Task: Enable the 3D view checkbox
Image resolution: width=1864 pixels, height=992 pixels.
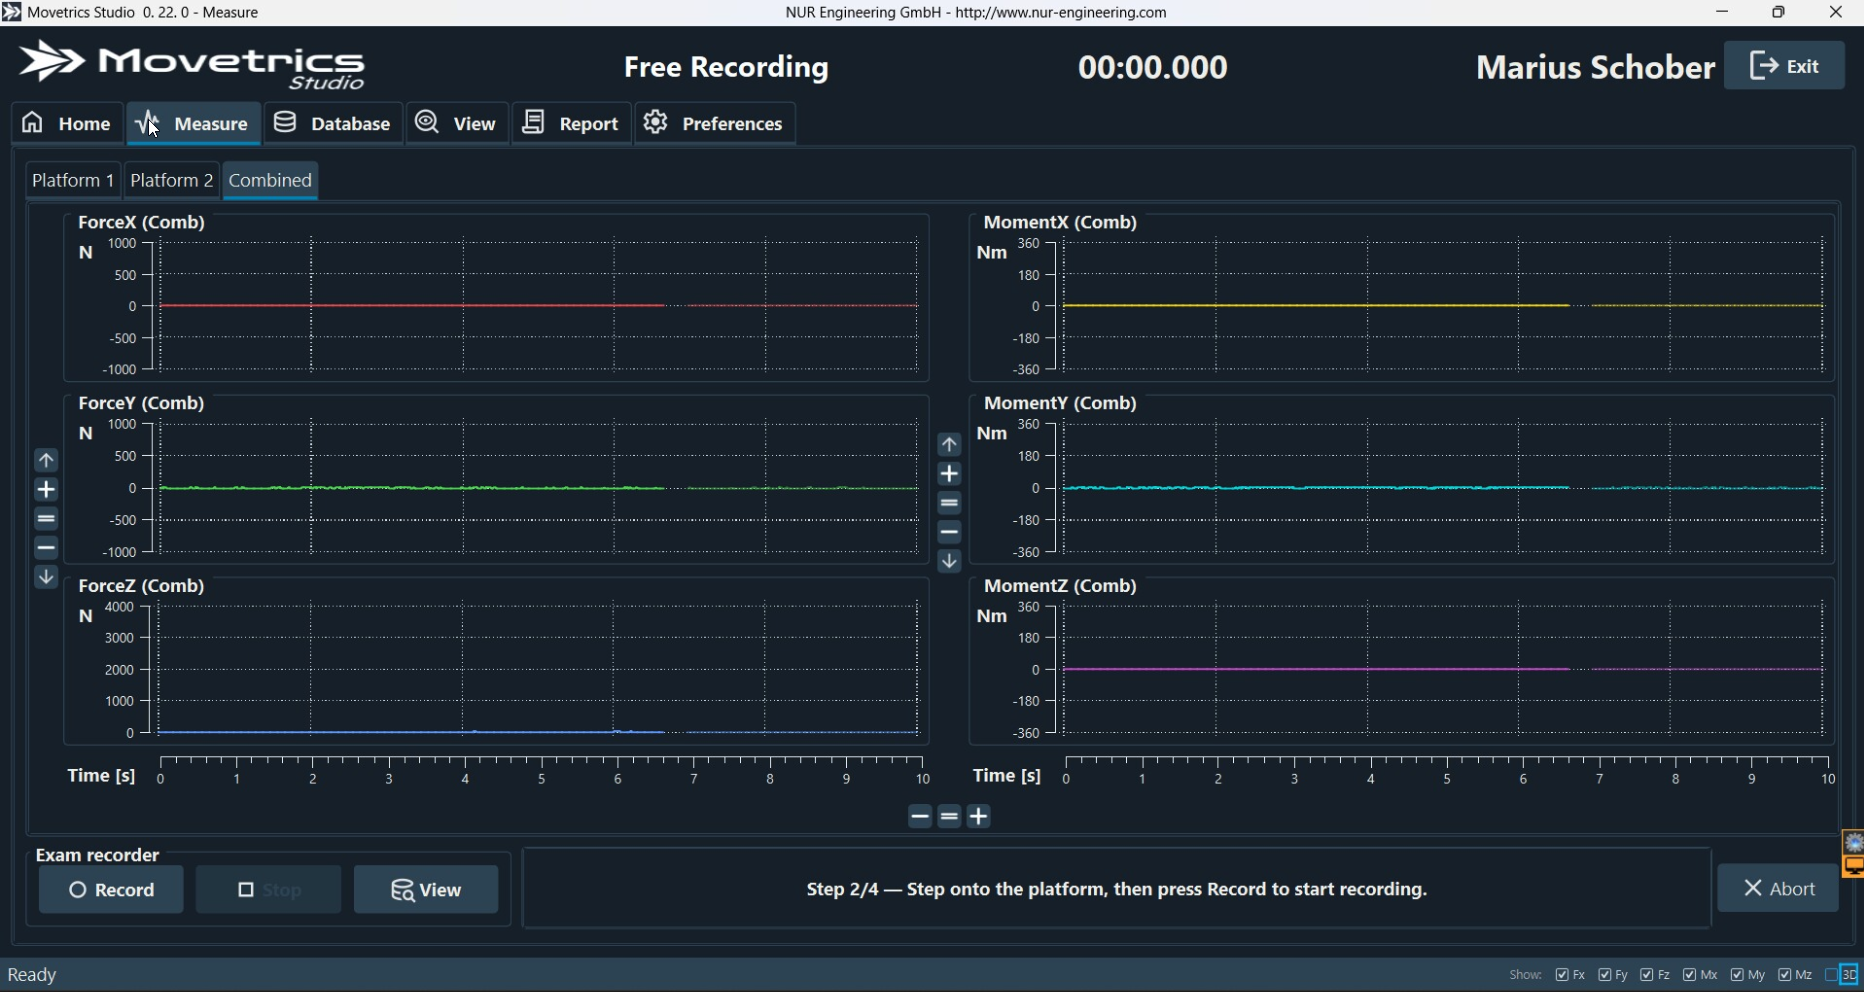Action: (1832, 975)
